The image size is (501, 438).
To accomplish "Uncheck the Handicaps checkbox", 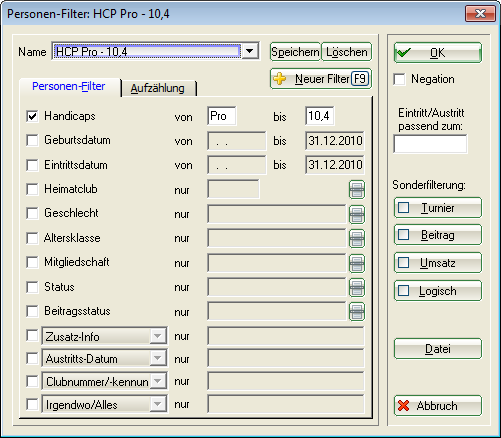I will [x=32, y=116].
